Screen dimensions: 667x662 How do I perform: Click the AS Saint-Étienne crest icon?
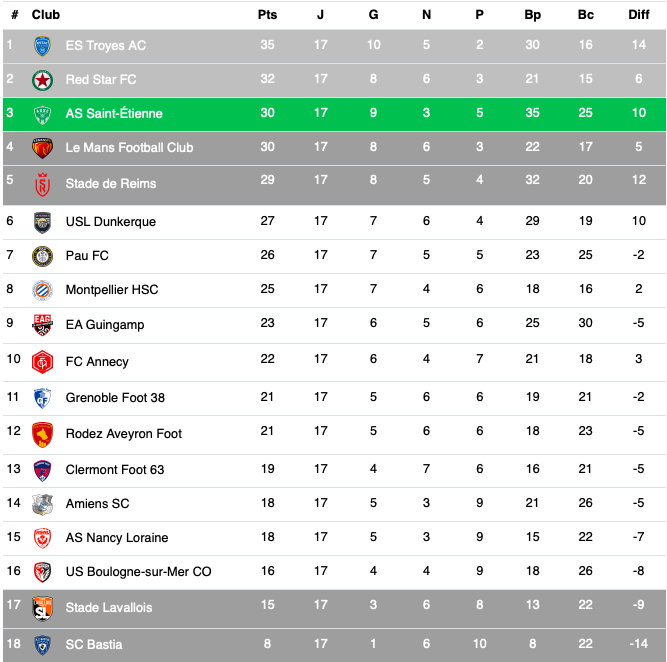click(42, 113)
